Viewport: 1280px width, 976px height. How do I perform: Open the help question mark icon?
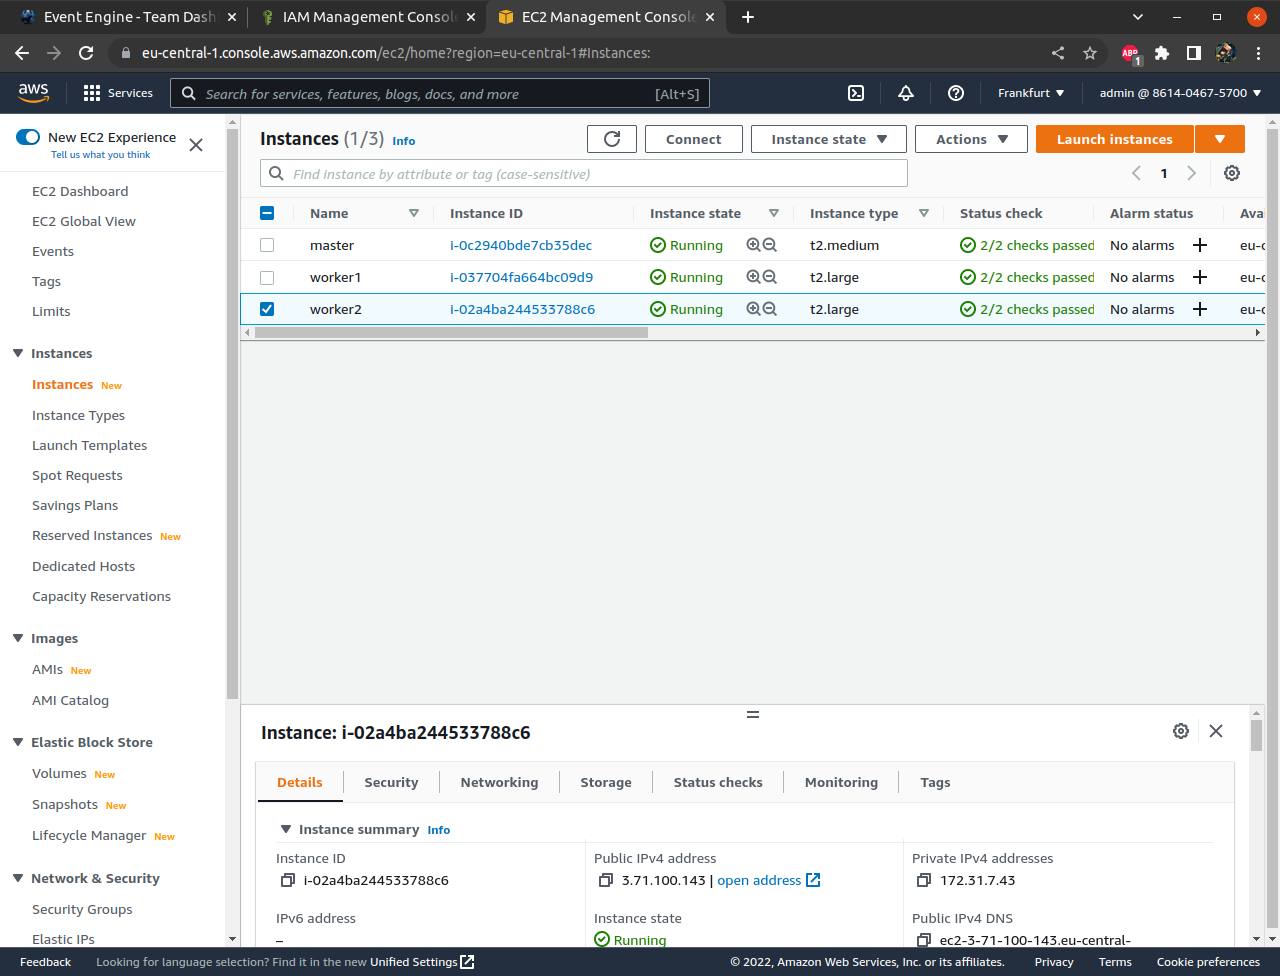[x=956, y=93]
